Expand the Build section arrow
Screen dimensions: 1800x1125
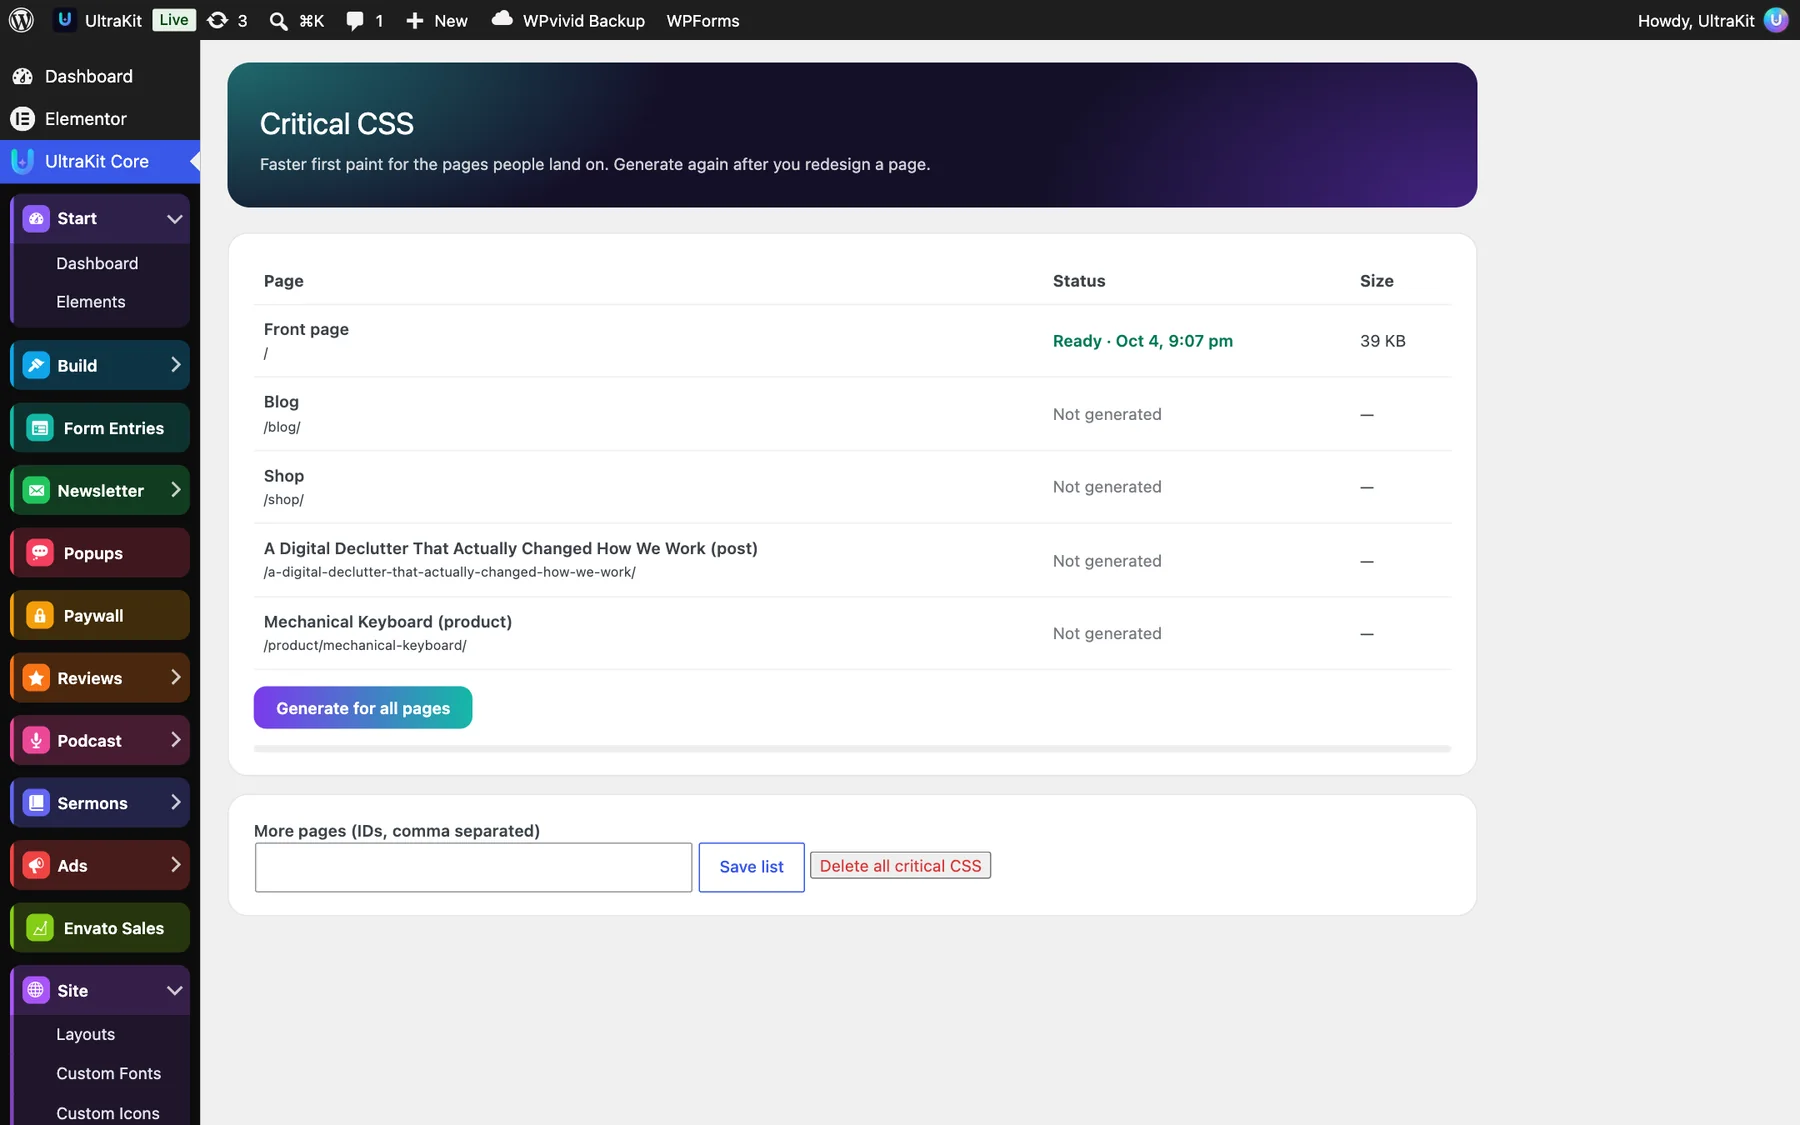176,365
